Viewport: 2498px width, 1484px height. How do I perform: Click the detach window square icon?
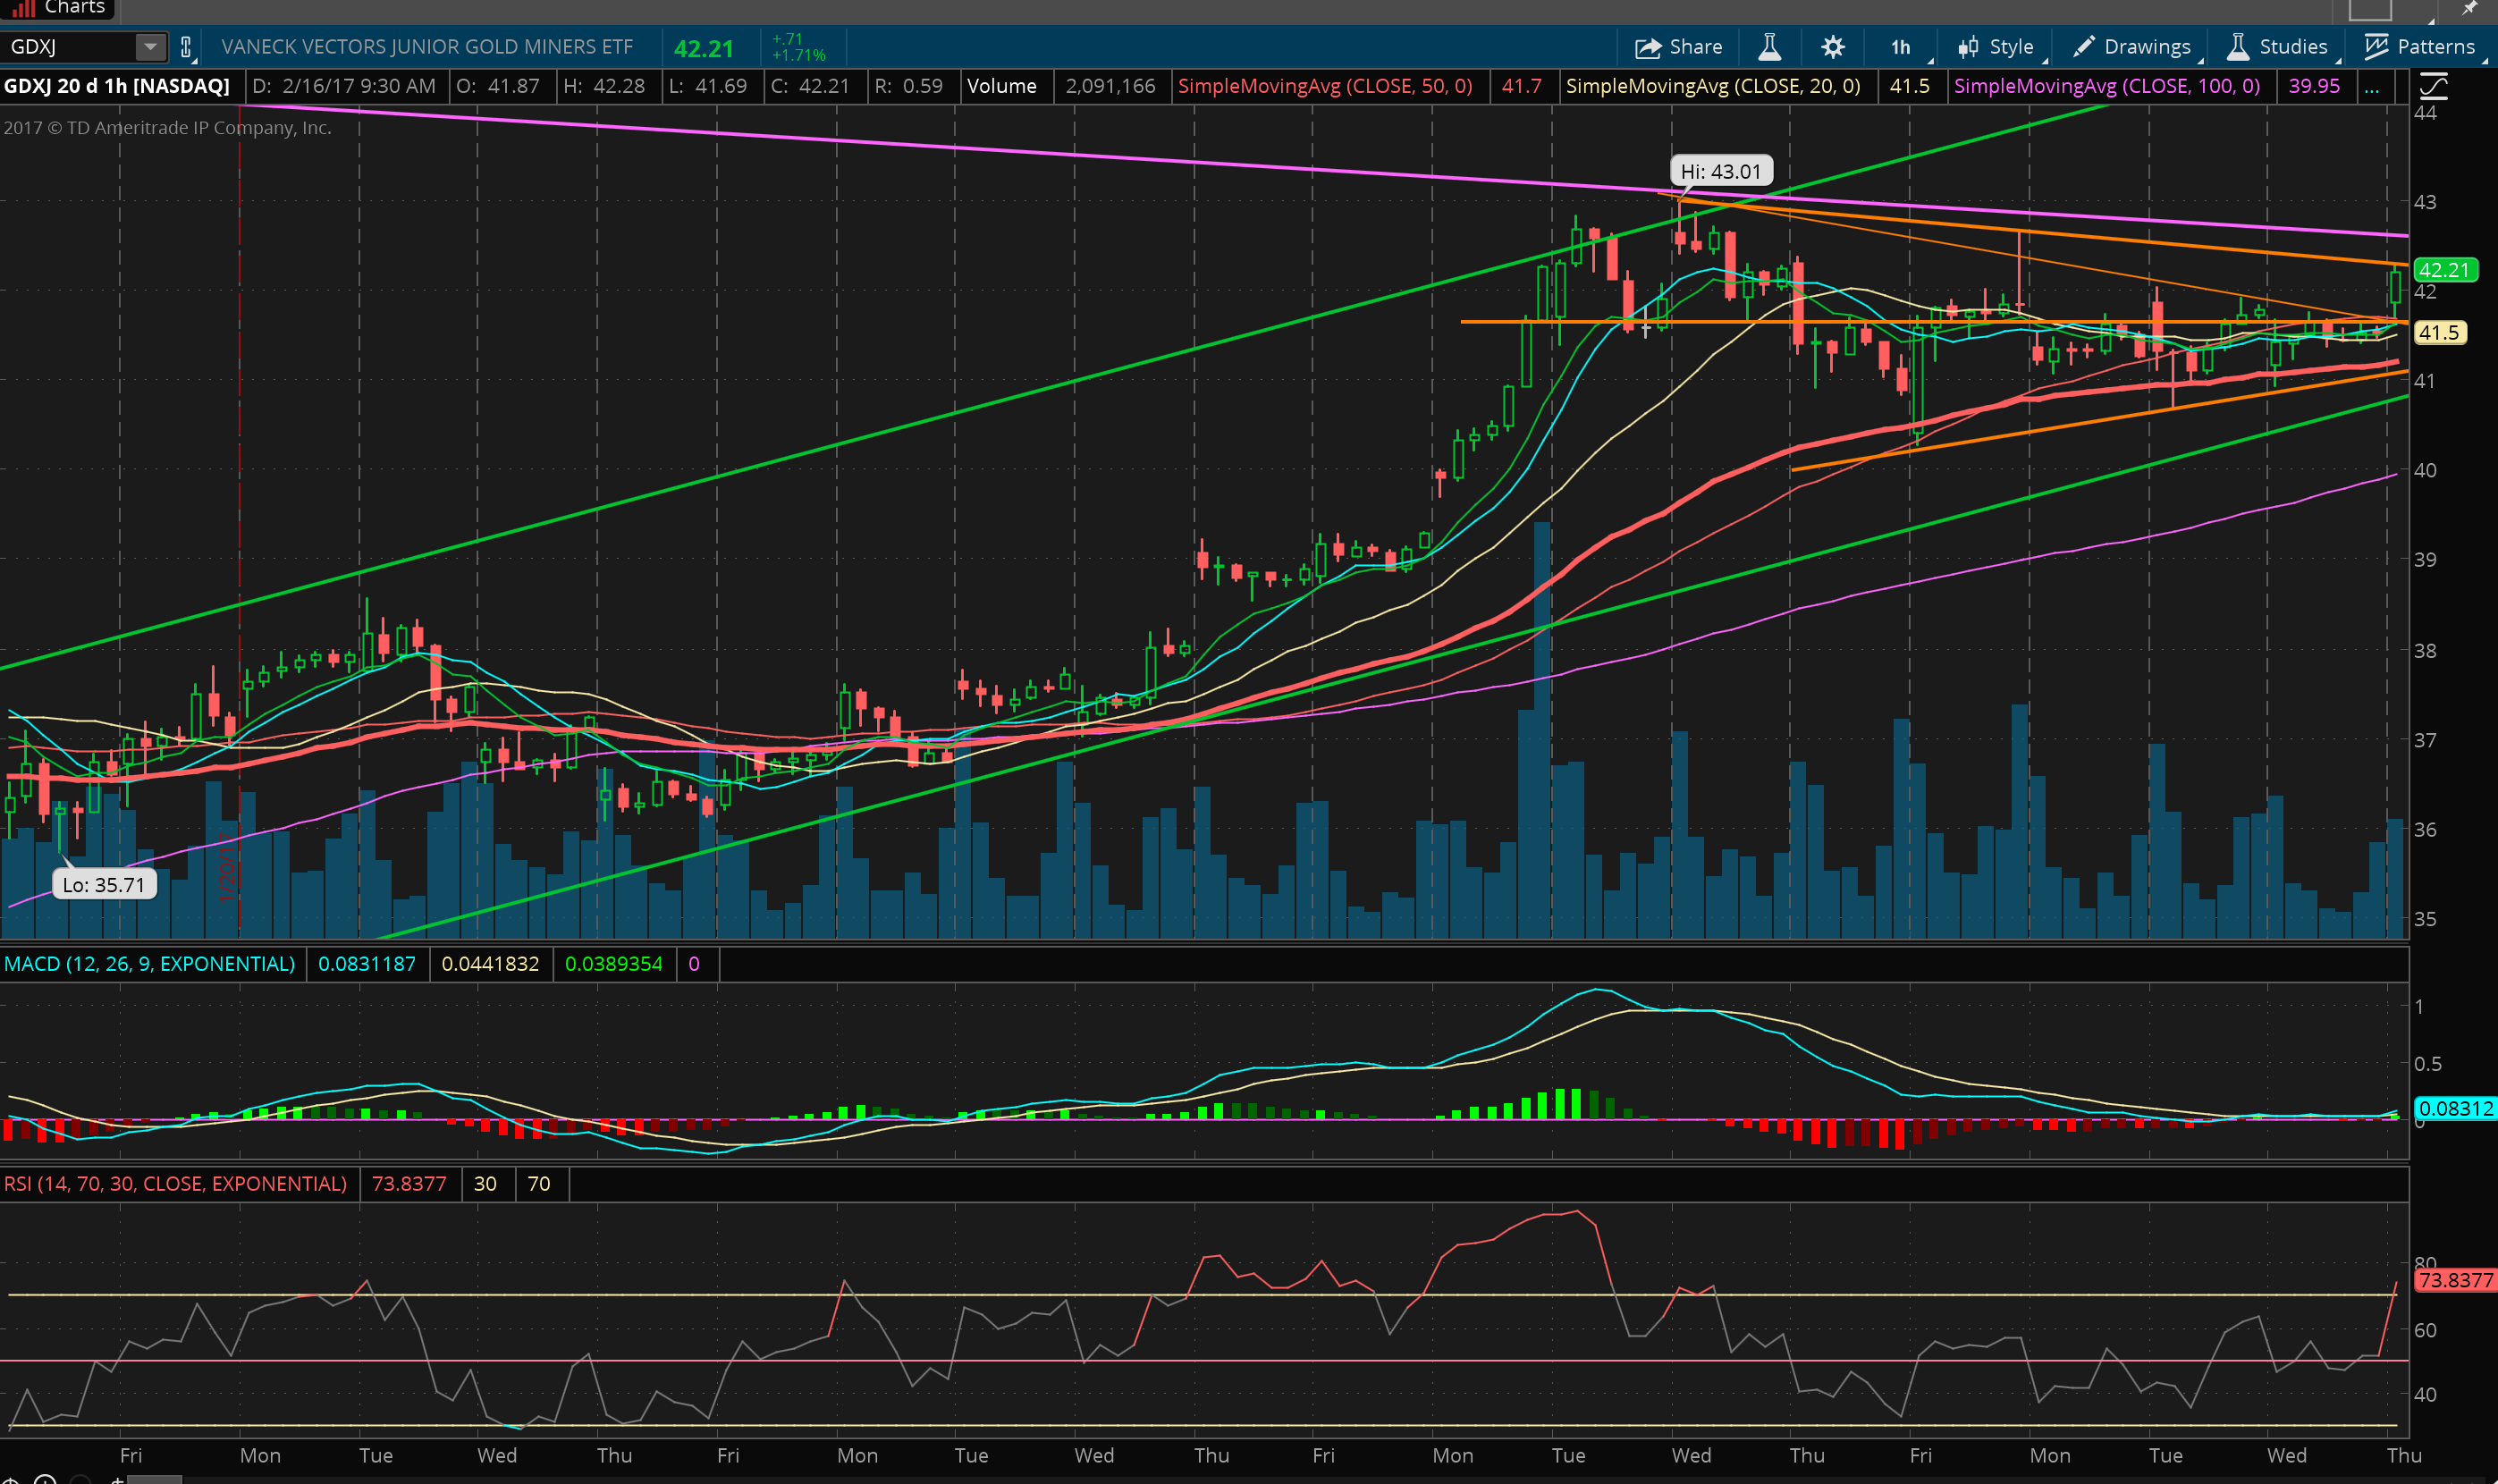click(2369, 9)
